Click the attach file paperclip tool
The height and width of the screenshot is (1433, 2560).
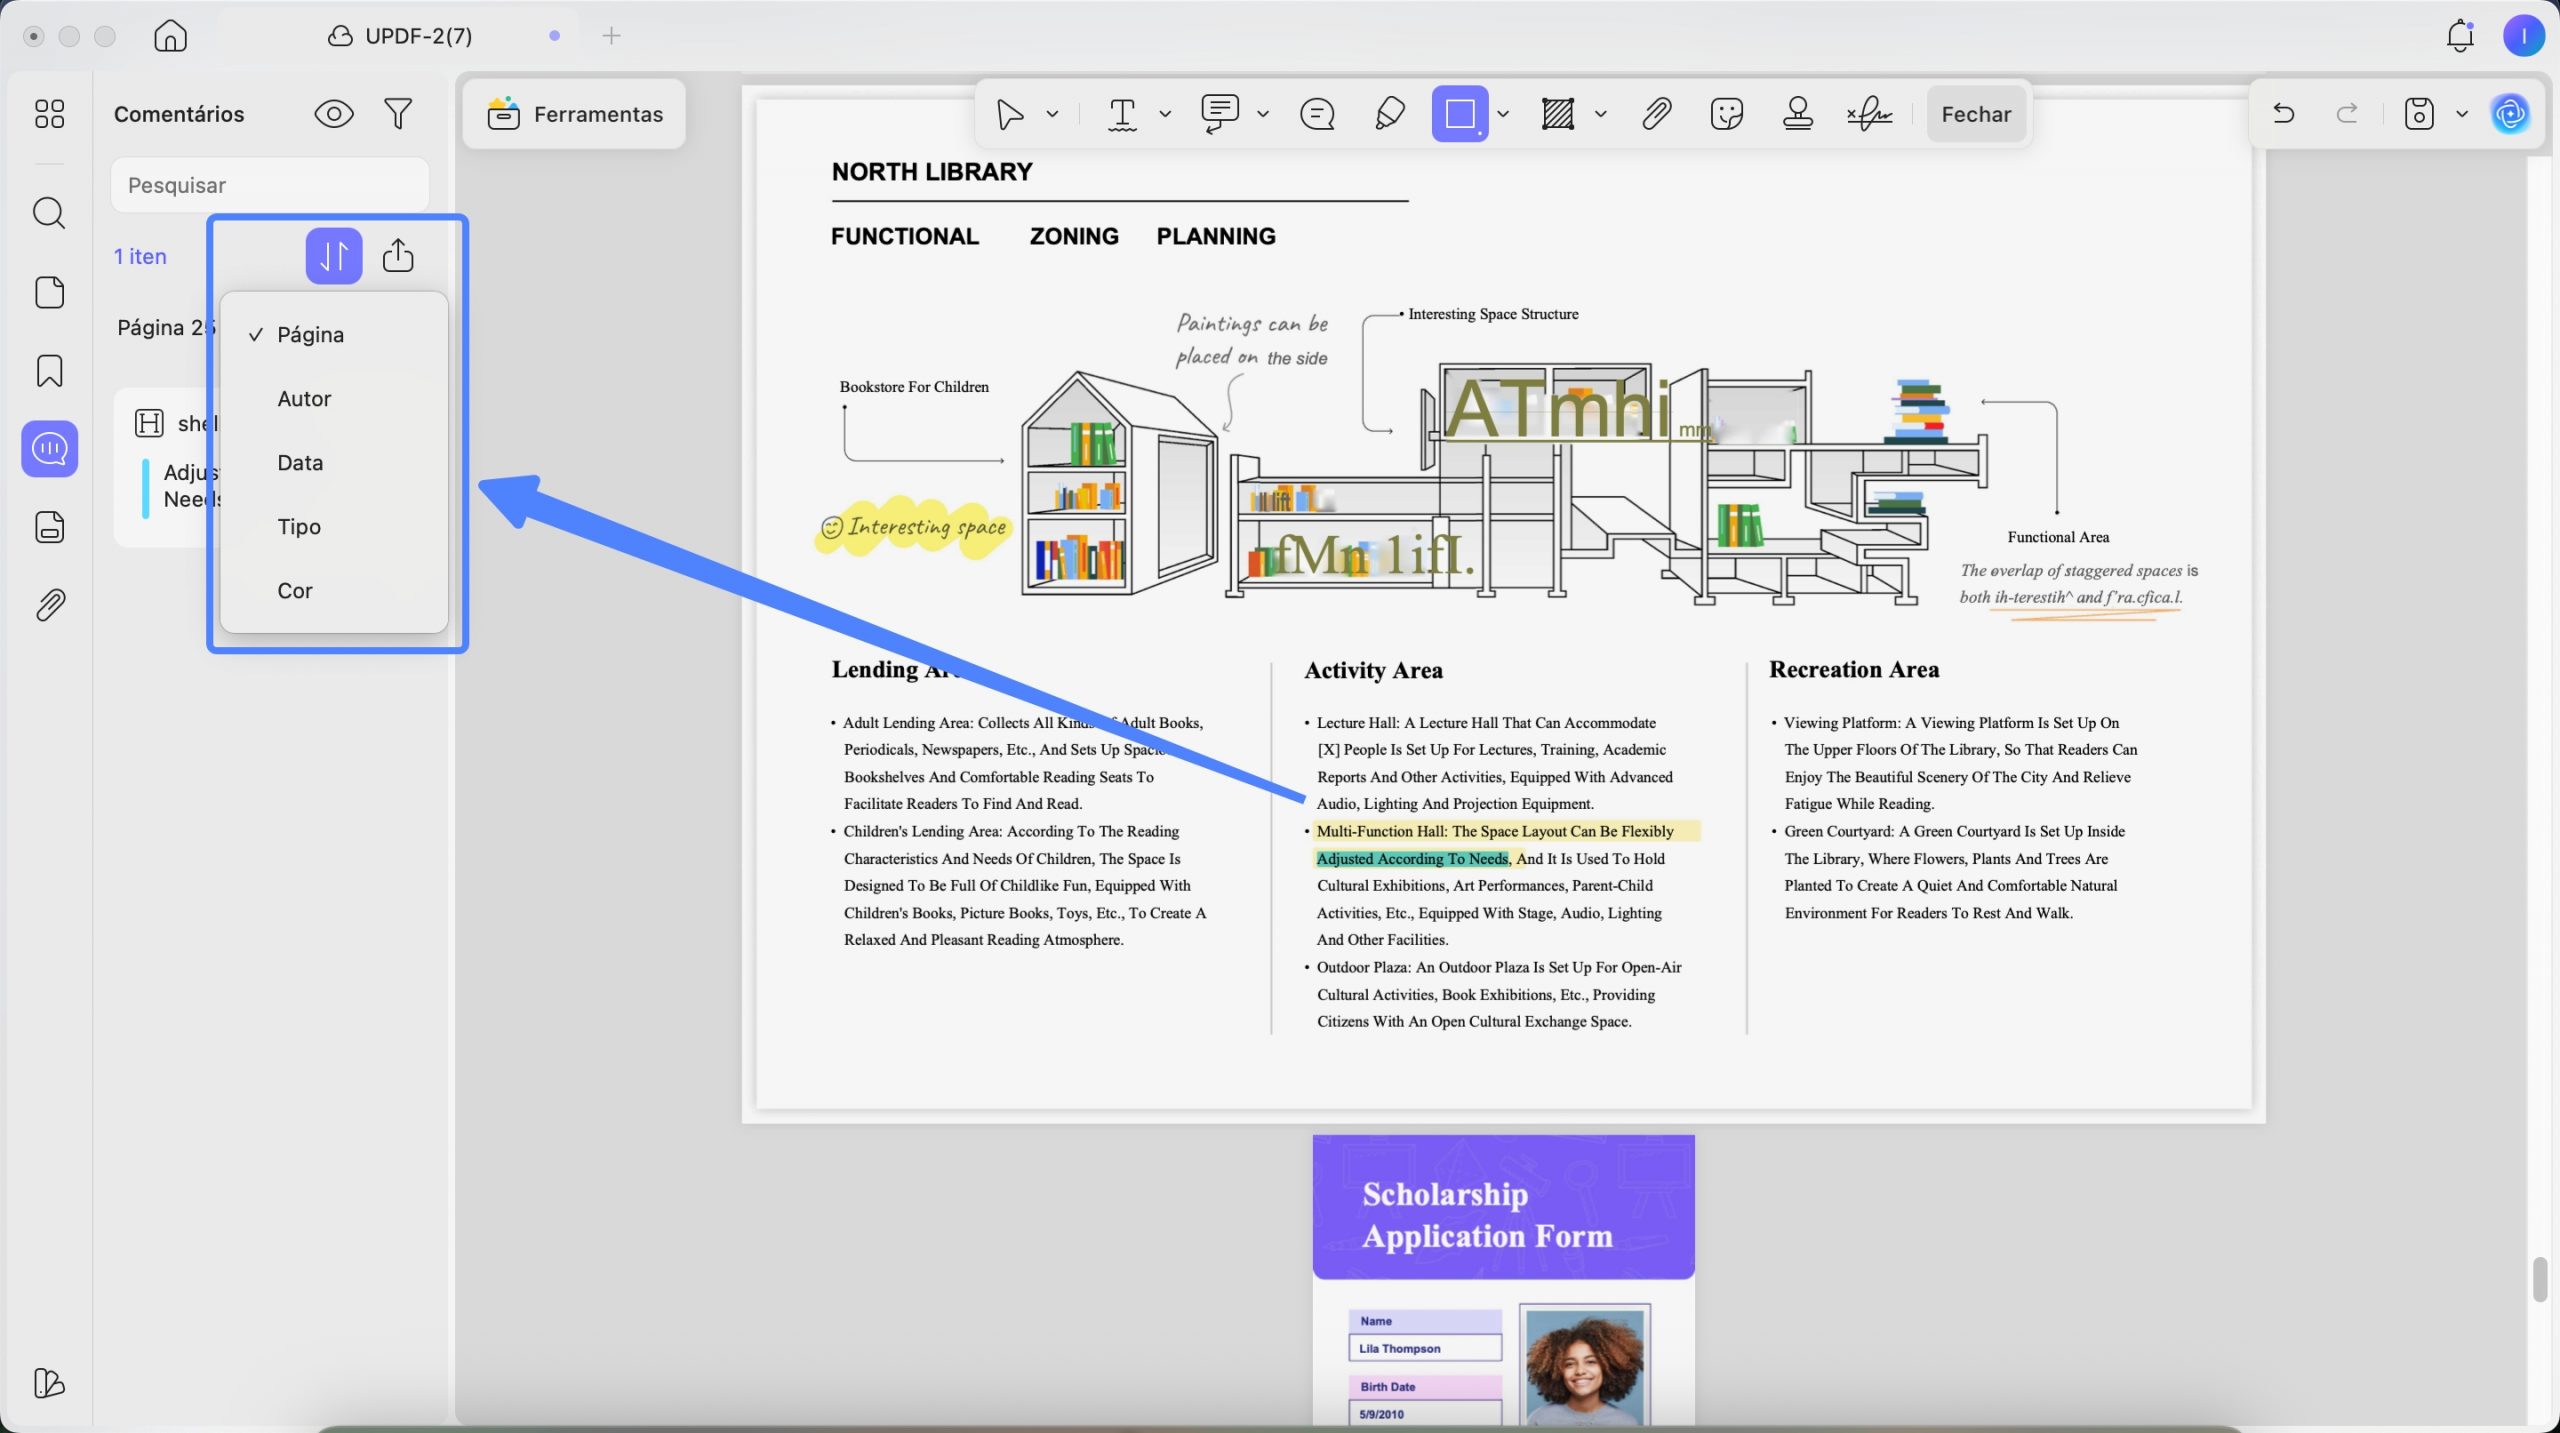1656,114
